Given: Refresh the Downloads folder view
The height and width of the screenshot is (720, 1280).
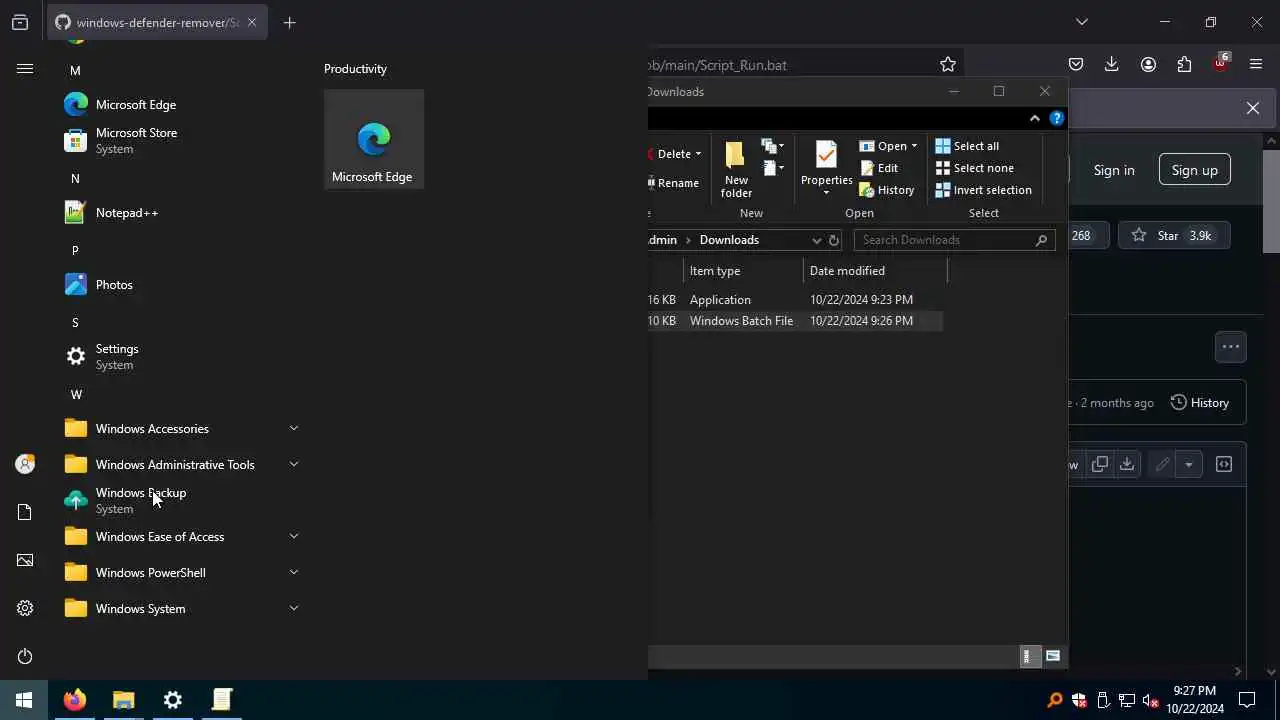Looking at the screenshot, I should [x=834, y=240].
